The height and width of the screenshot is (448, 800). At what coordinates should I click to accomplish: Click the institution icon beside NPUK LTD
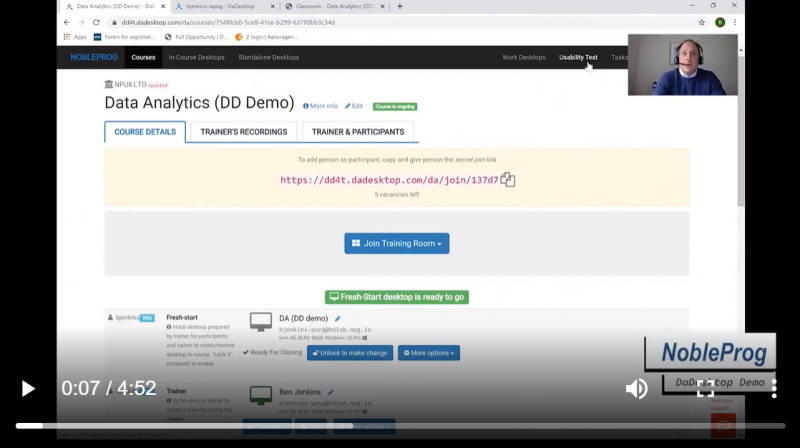click(109, 84)
